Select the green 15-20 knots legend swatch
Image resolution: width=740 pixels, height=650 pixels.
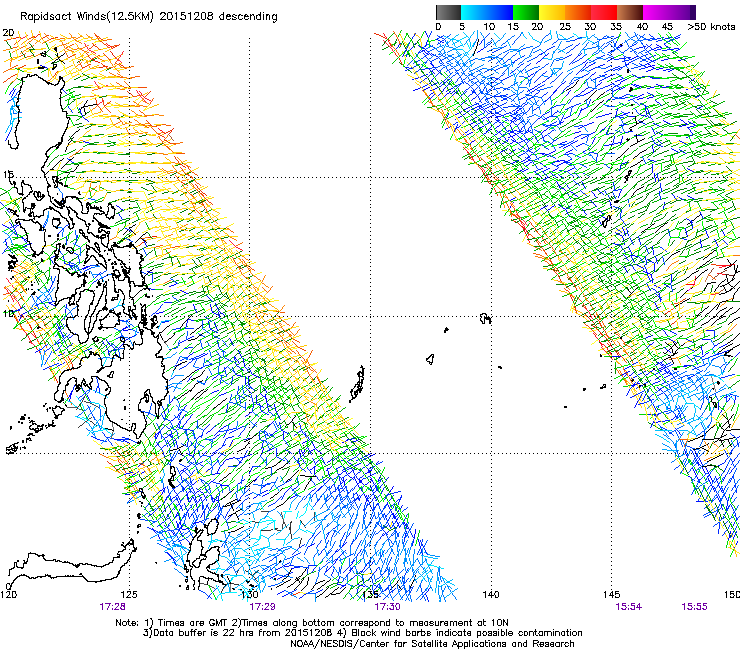[526, 12]
